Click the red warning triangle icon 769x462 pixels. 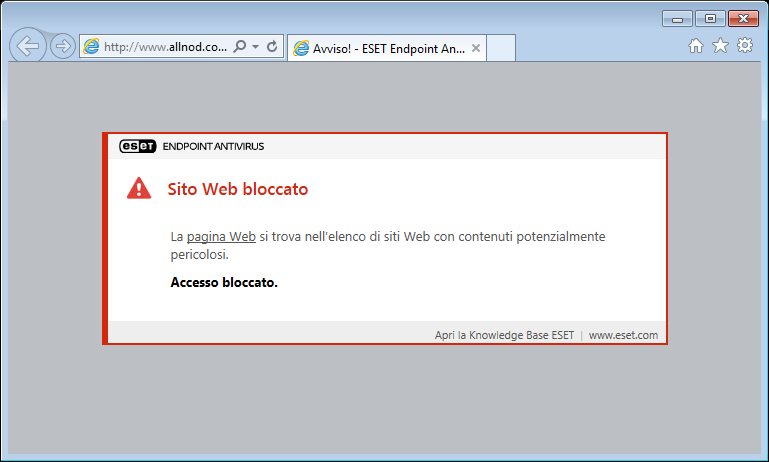click(139, 188)
